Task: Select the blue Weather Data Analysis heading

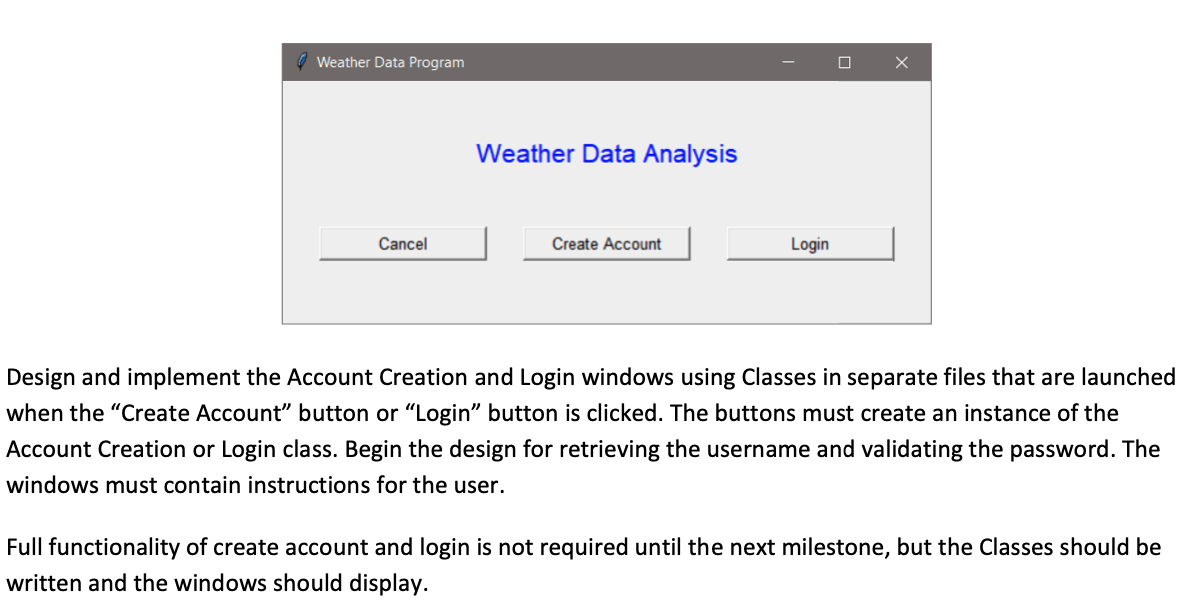Action: [x=606, y=153]
